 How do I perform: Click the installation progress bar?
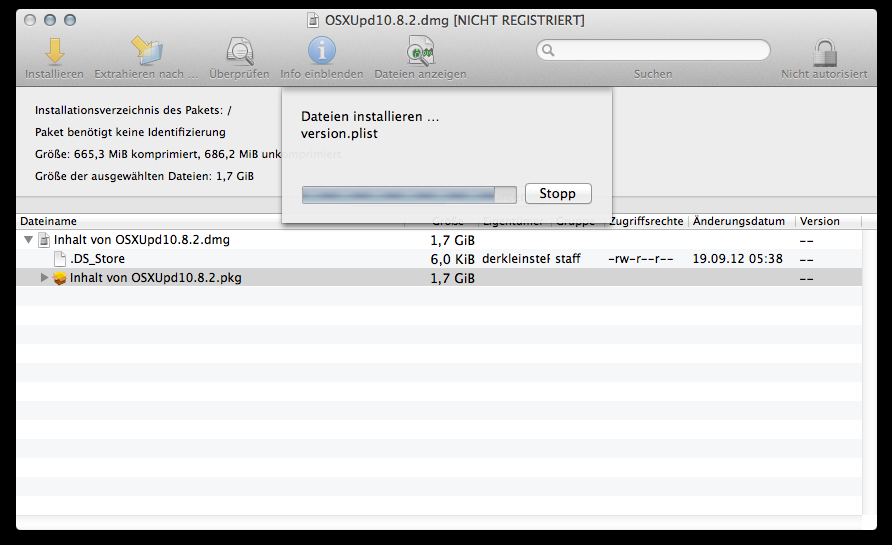click(x=409, y=195)
